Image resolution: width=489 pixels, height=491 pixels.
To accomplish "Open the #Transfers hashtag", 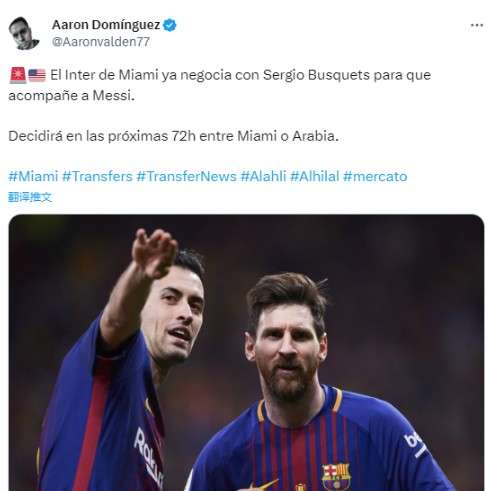I will (x=97, y=176).
